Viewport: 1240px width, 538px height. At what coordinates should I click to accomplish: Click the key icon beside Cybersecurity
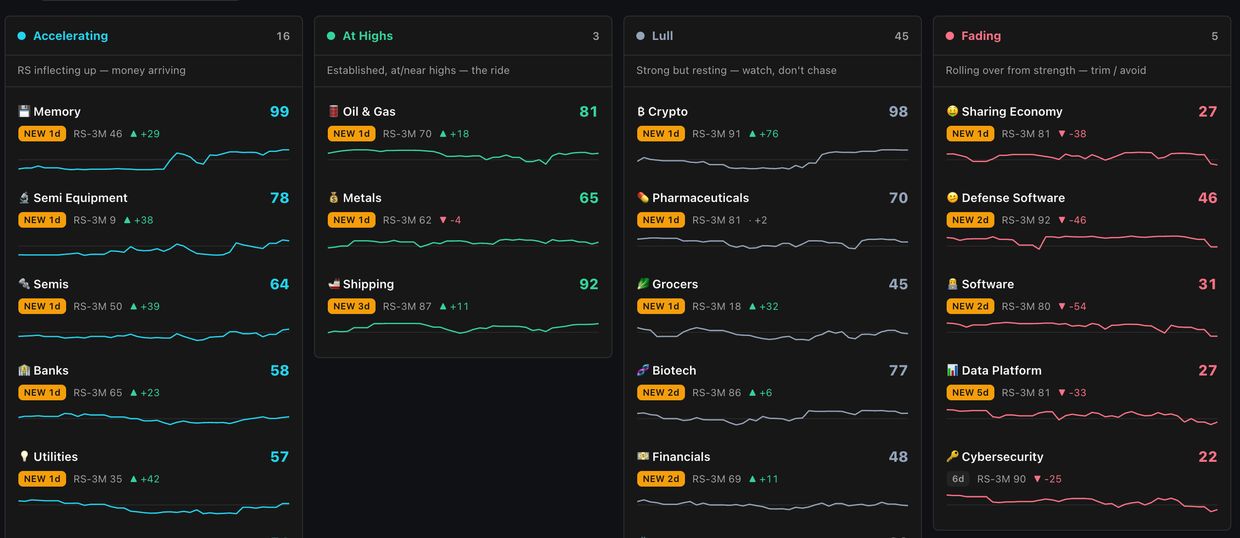[x=952, y=457]
